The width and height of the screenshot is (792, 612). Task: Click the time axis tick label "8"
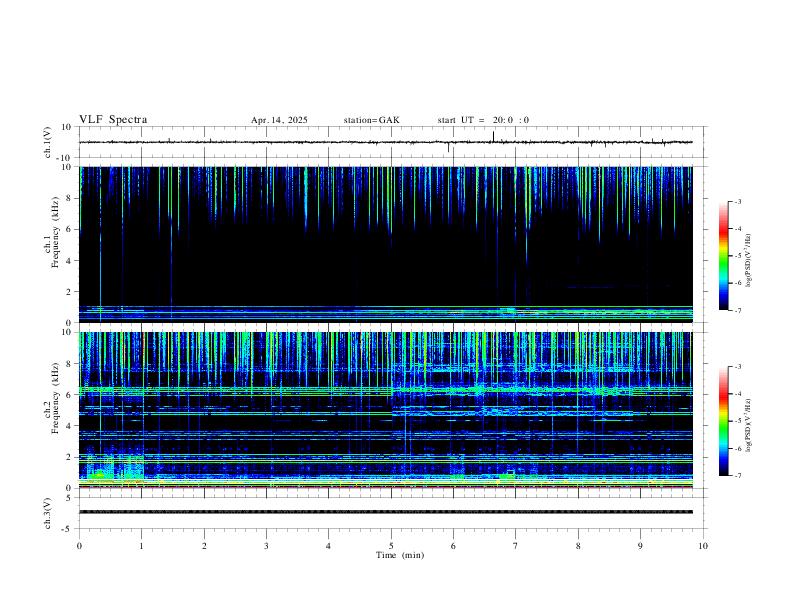pyautogui.click(x=578, y=546)
